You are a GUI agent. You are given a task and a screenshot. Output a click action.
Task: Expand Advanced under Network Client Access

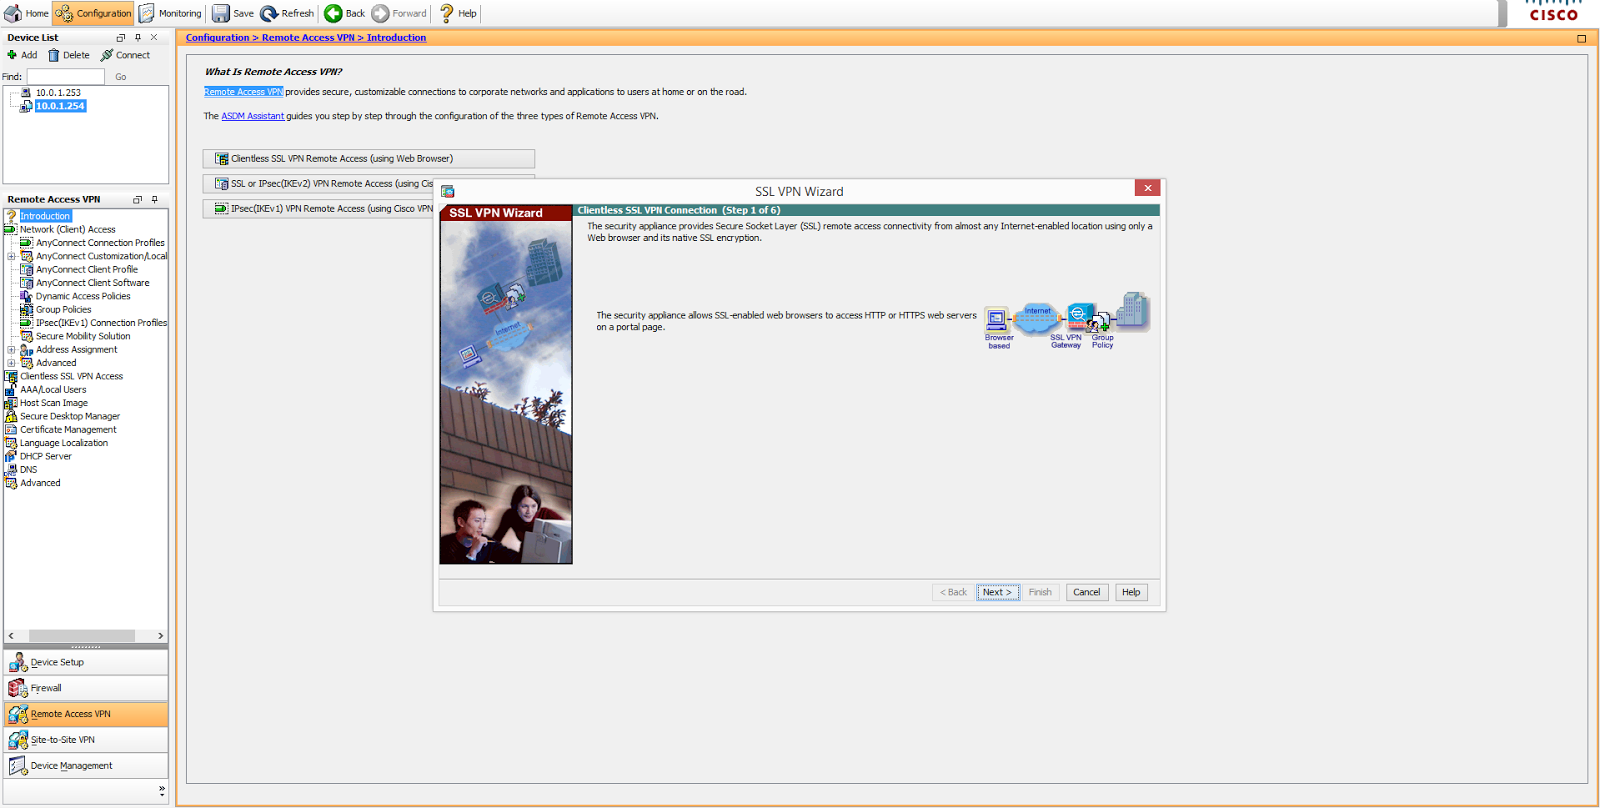11,363
